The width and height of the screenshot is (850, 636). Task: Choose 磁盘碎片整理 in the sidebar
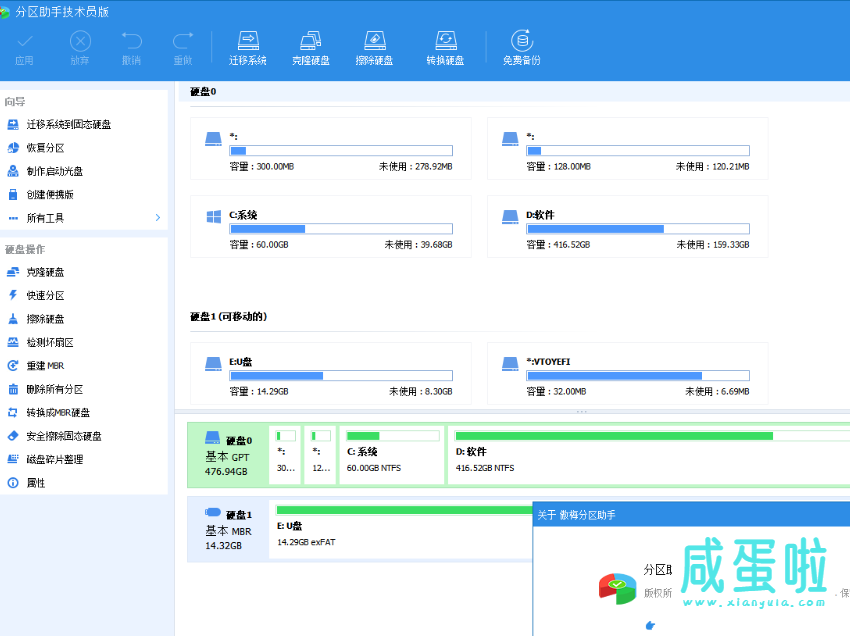point(55,460)
